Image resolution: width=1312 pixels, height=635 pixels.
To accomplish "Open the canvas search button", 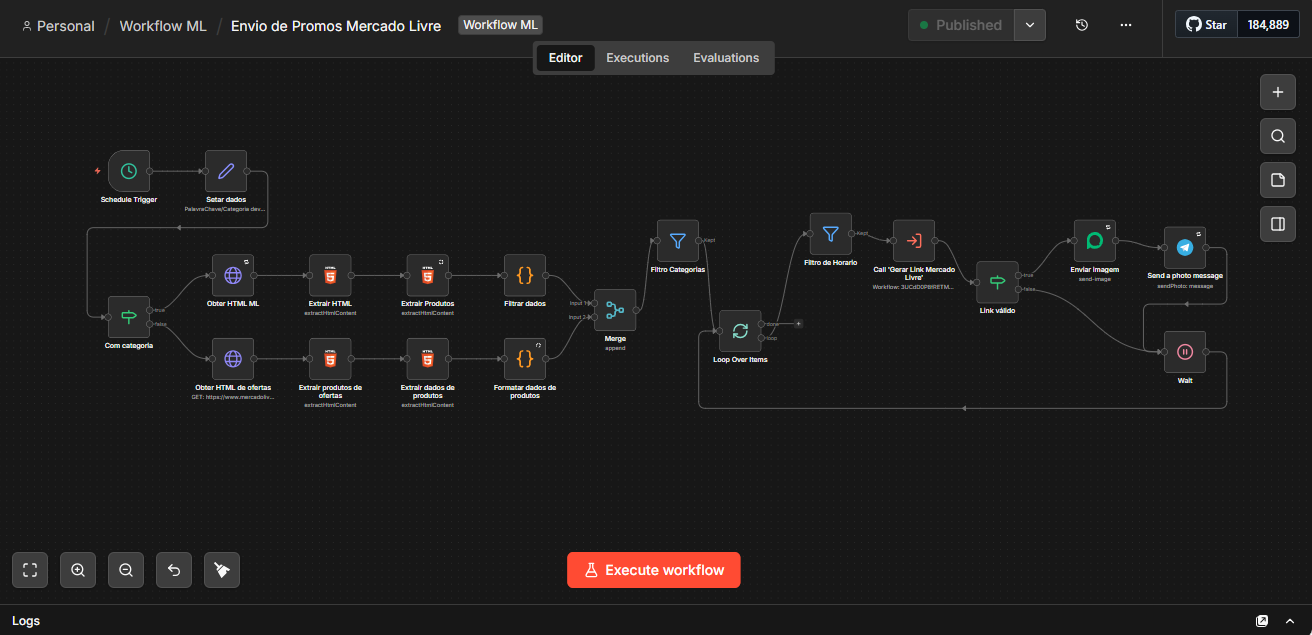I will pyautogui.click(x=1277, y=136).
